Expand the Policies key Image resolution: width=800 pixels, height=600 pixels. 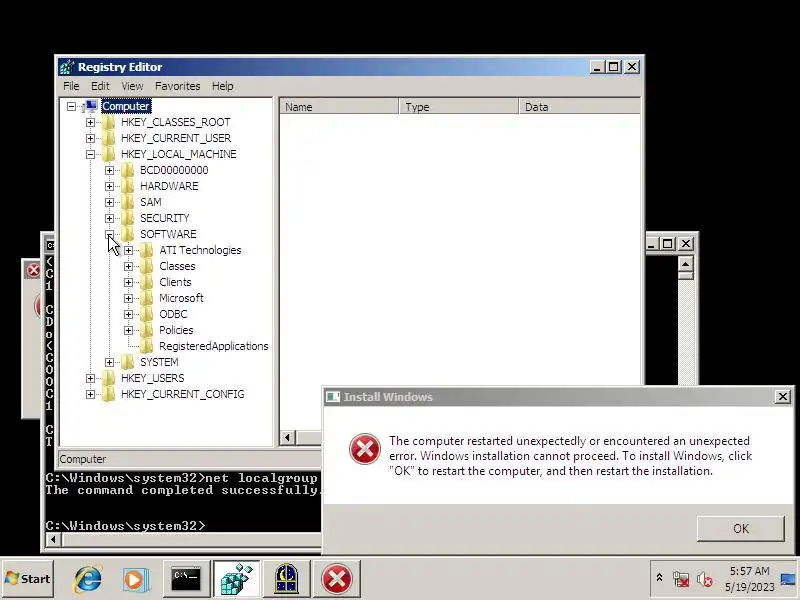(x=129, y=330)
